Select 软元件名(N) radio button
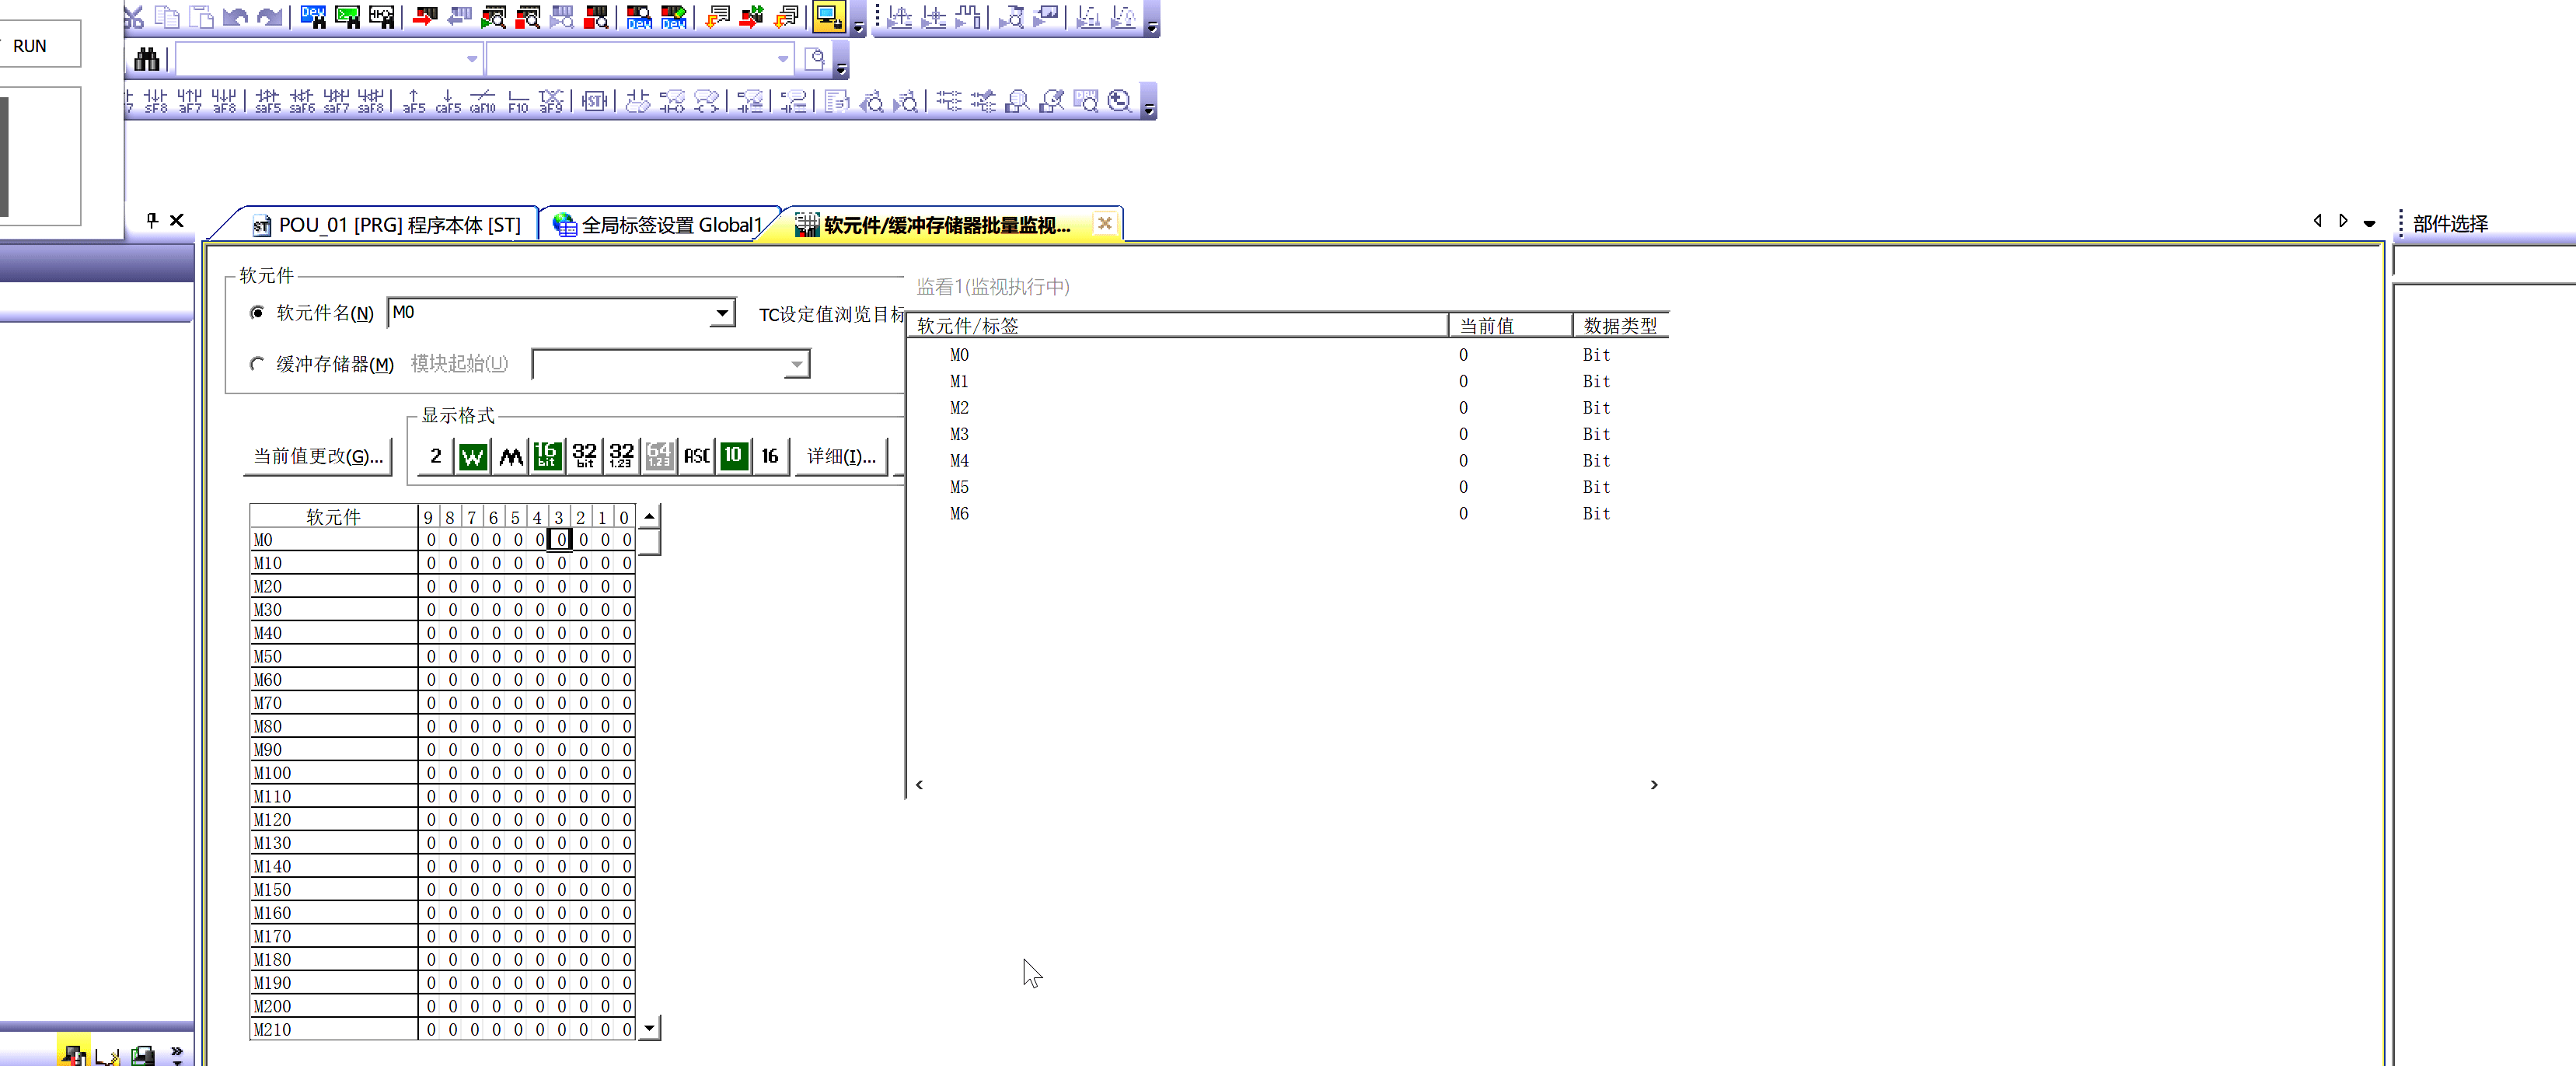Screen dimensions: 2576x1066 click(257, 313)
